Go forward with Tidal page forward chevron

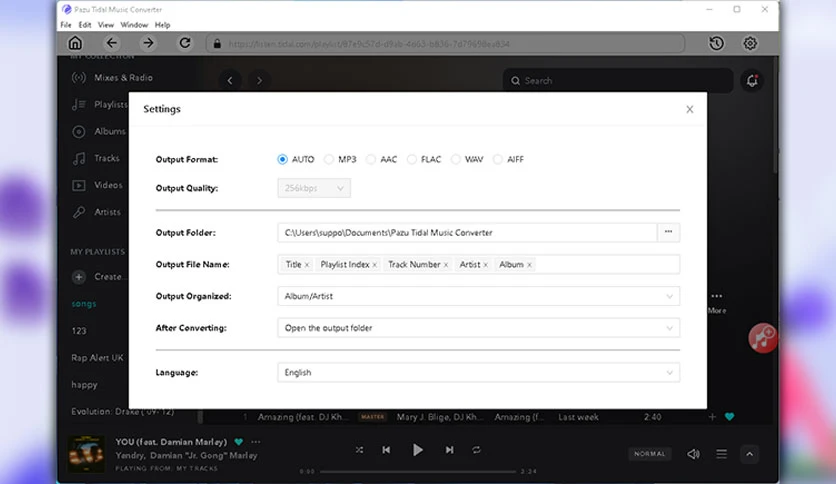(x=259, y=80)
